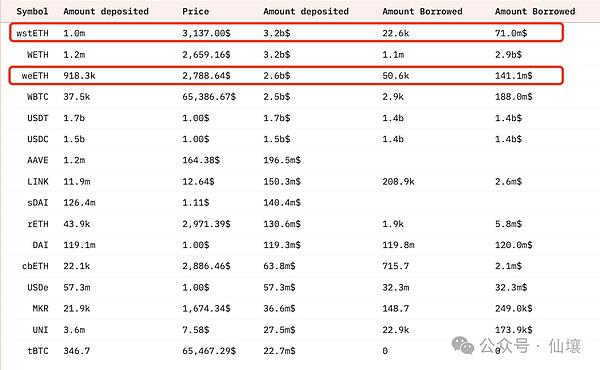Click the WBTC price 65,386.67$
This screenshot has height=370, width=600.
click(x=209, y=97)
